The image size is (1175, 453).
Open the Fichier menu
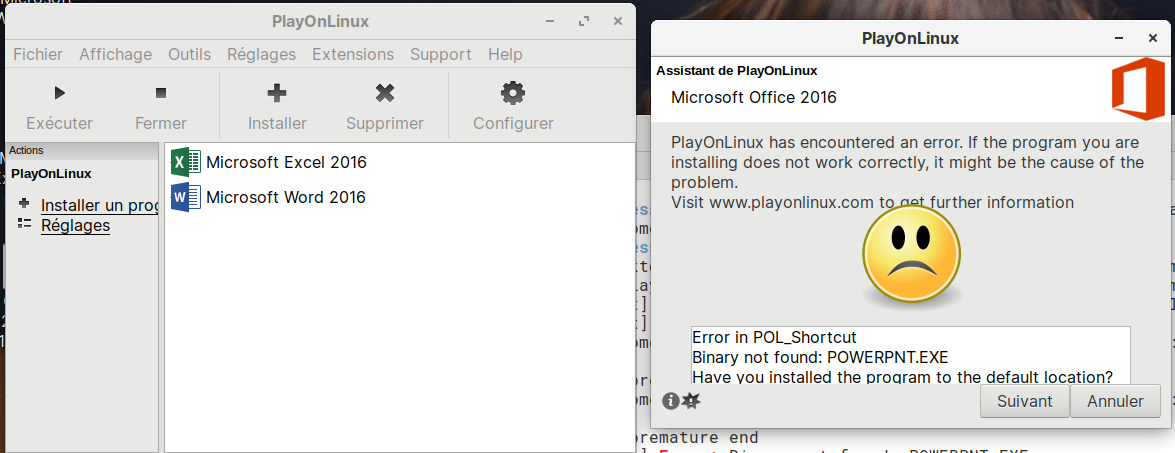[38, 54]
